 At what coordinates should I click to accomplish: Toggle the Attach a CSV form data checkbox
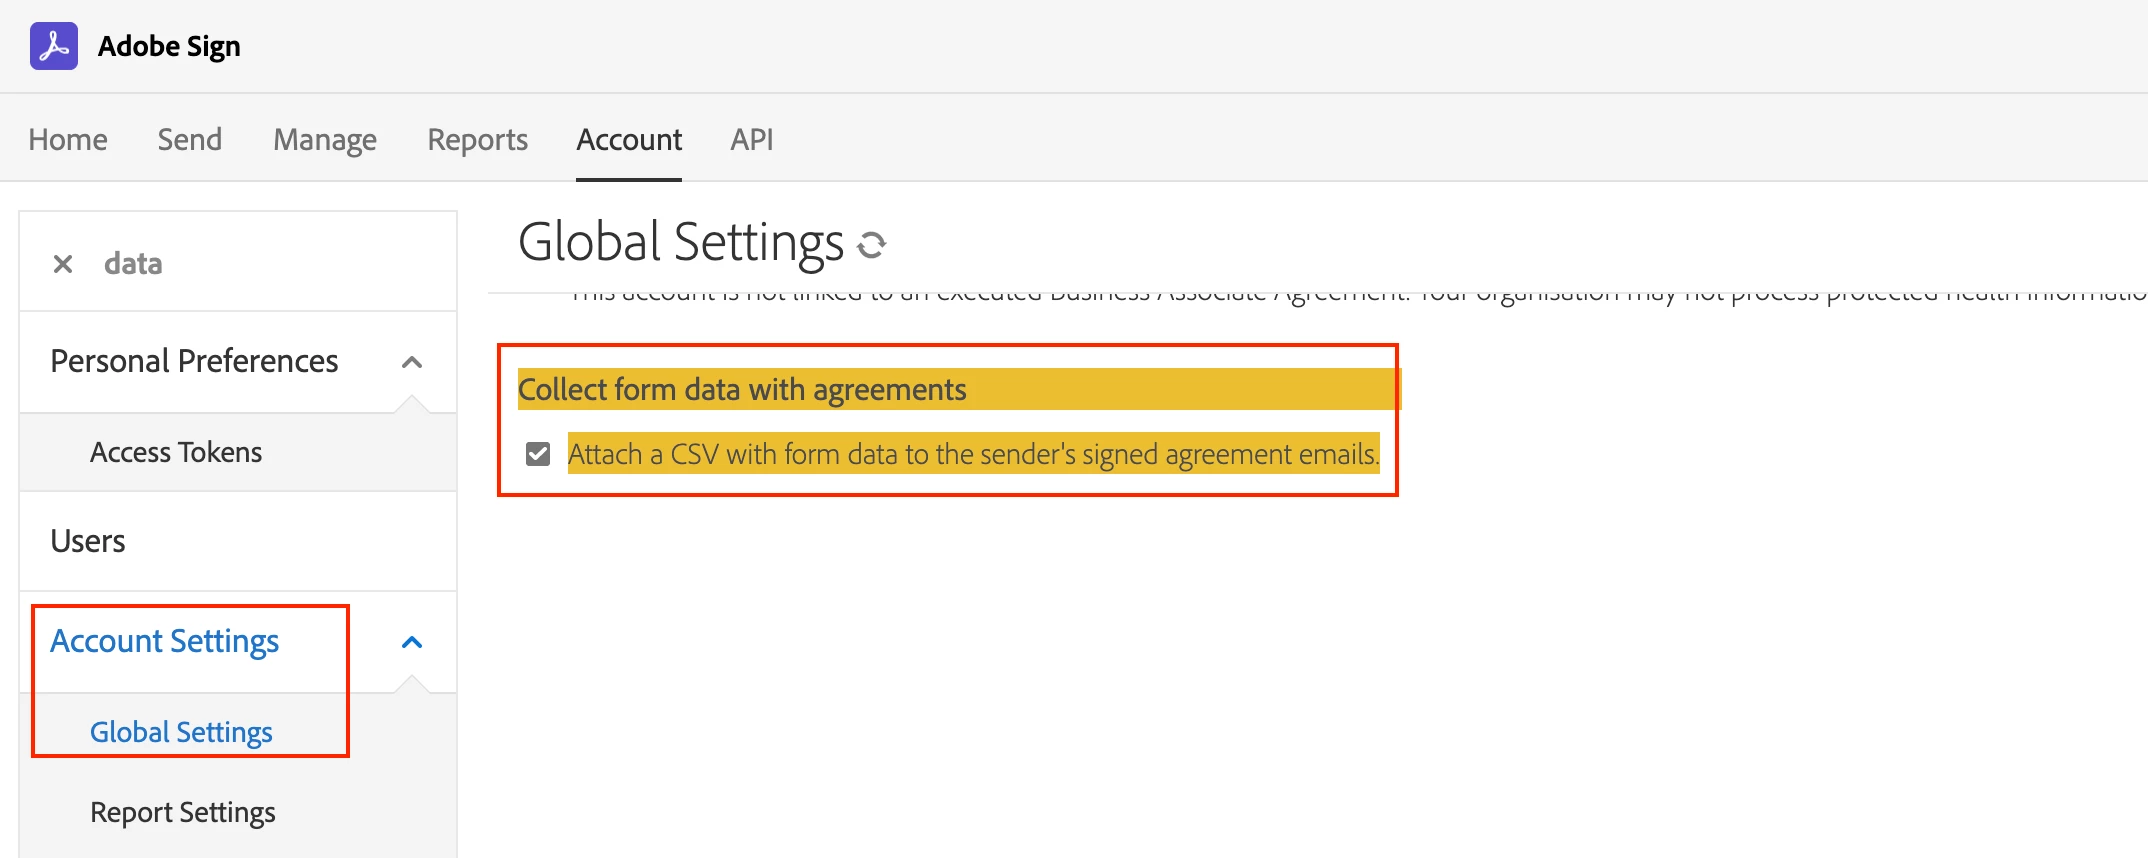[x=538, y=454]
